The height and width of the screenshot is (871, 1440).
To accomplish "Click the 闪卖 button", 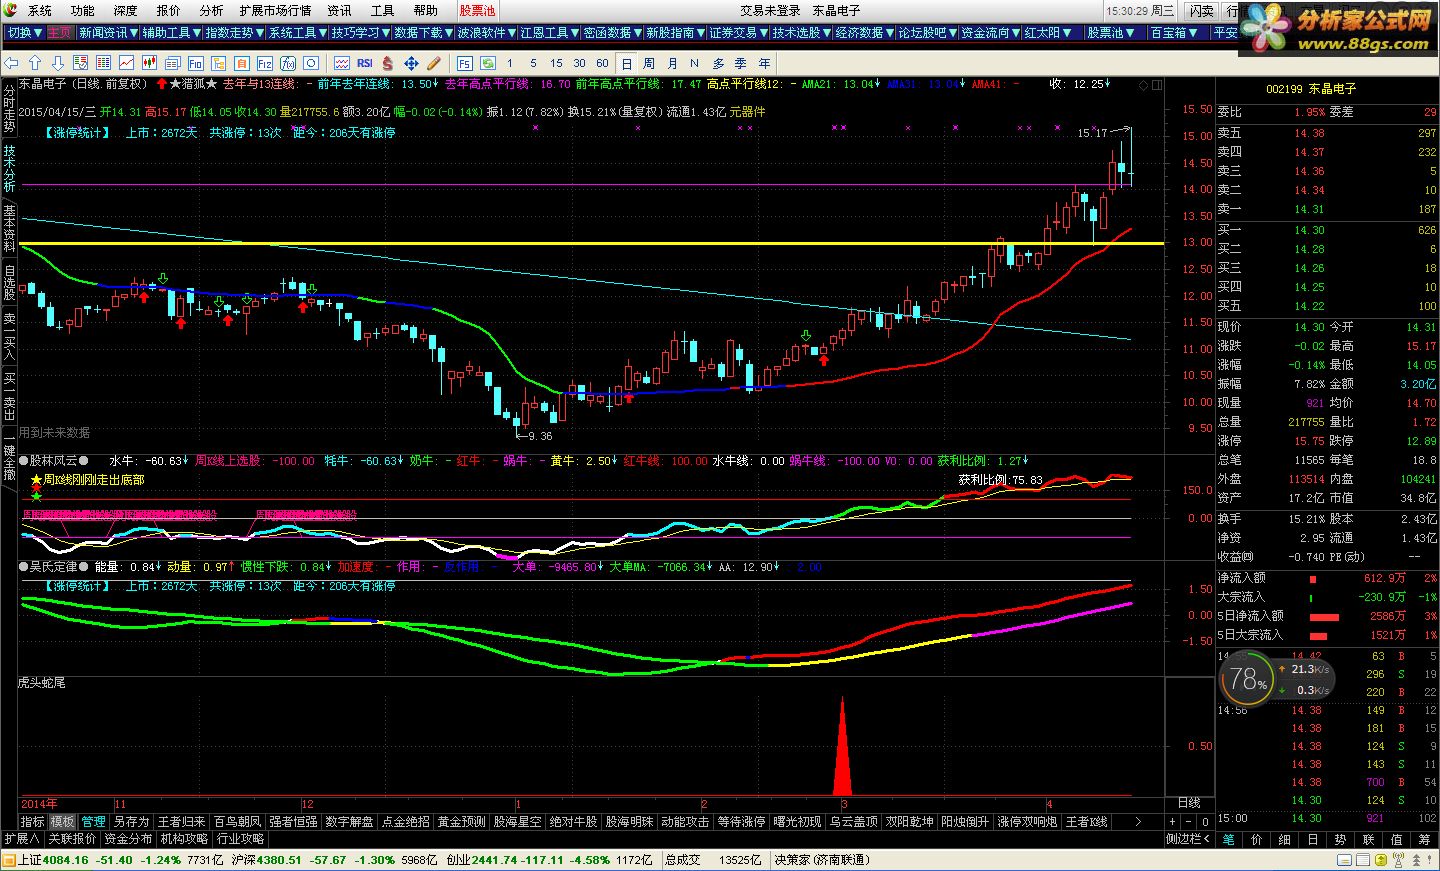I will [1201, 11].
